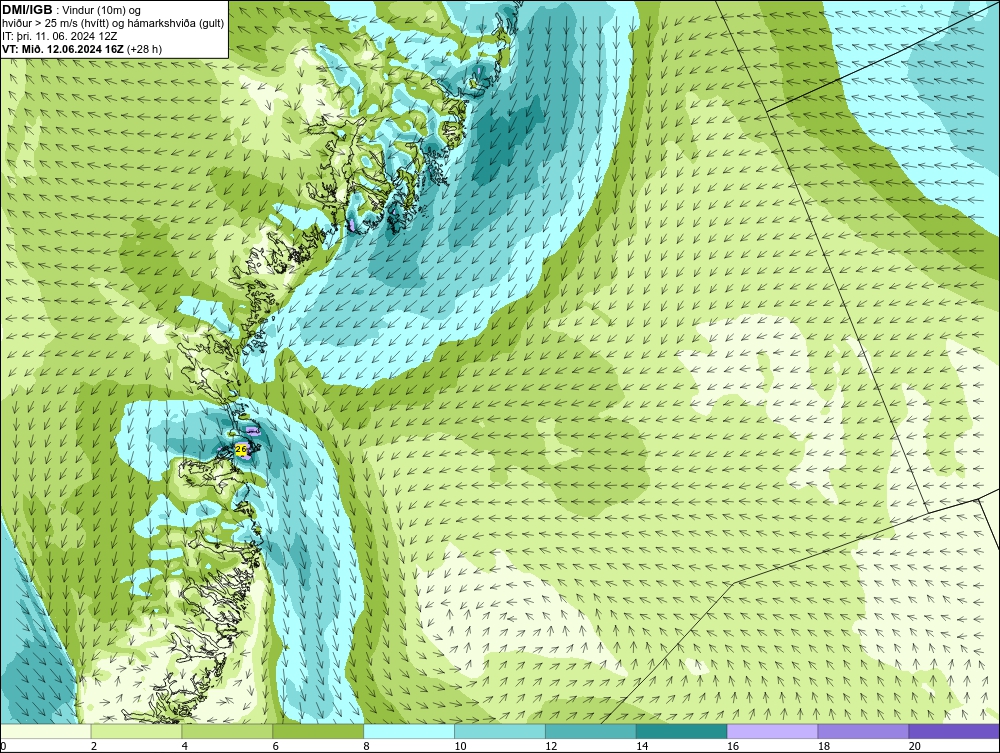Select the 16-18 m/s light purple swatch

point(772,731)
